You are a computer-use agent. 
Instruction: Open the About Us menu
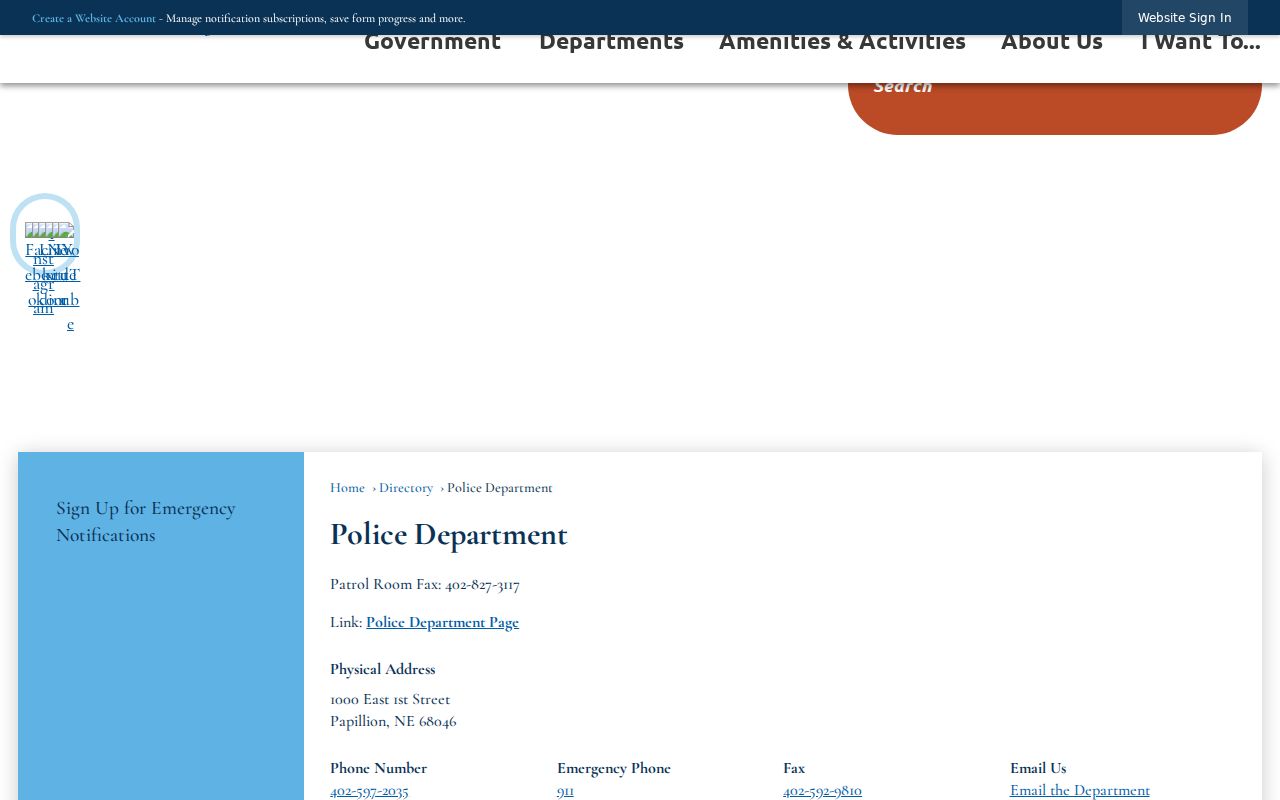(x=1051, y=42)
